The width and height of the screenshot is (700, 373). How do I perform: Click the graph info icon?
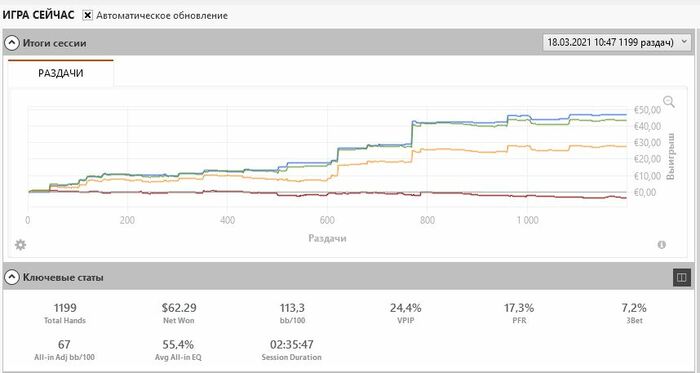click(662, 245)
